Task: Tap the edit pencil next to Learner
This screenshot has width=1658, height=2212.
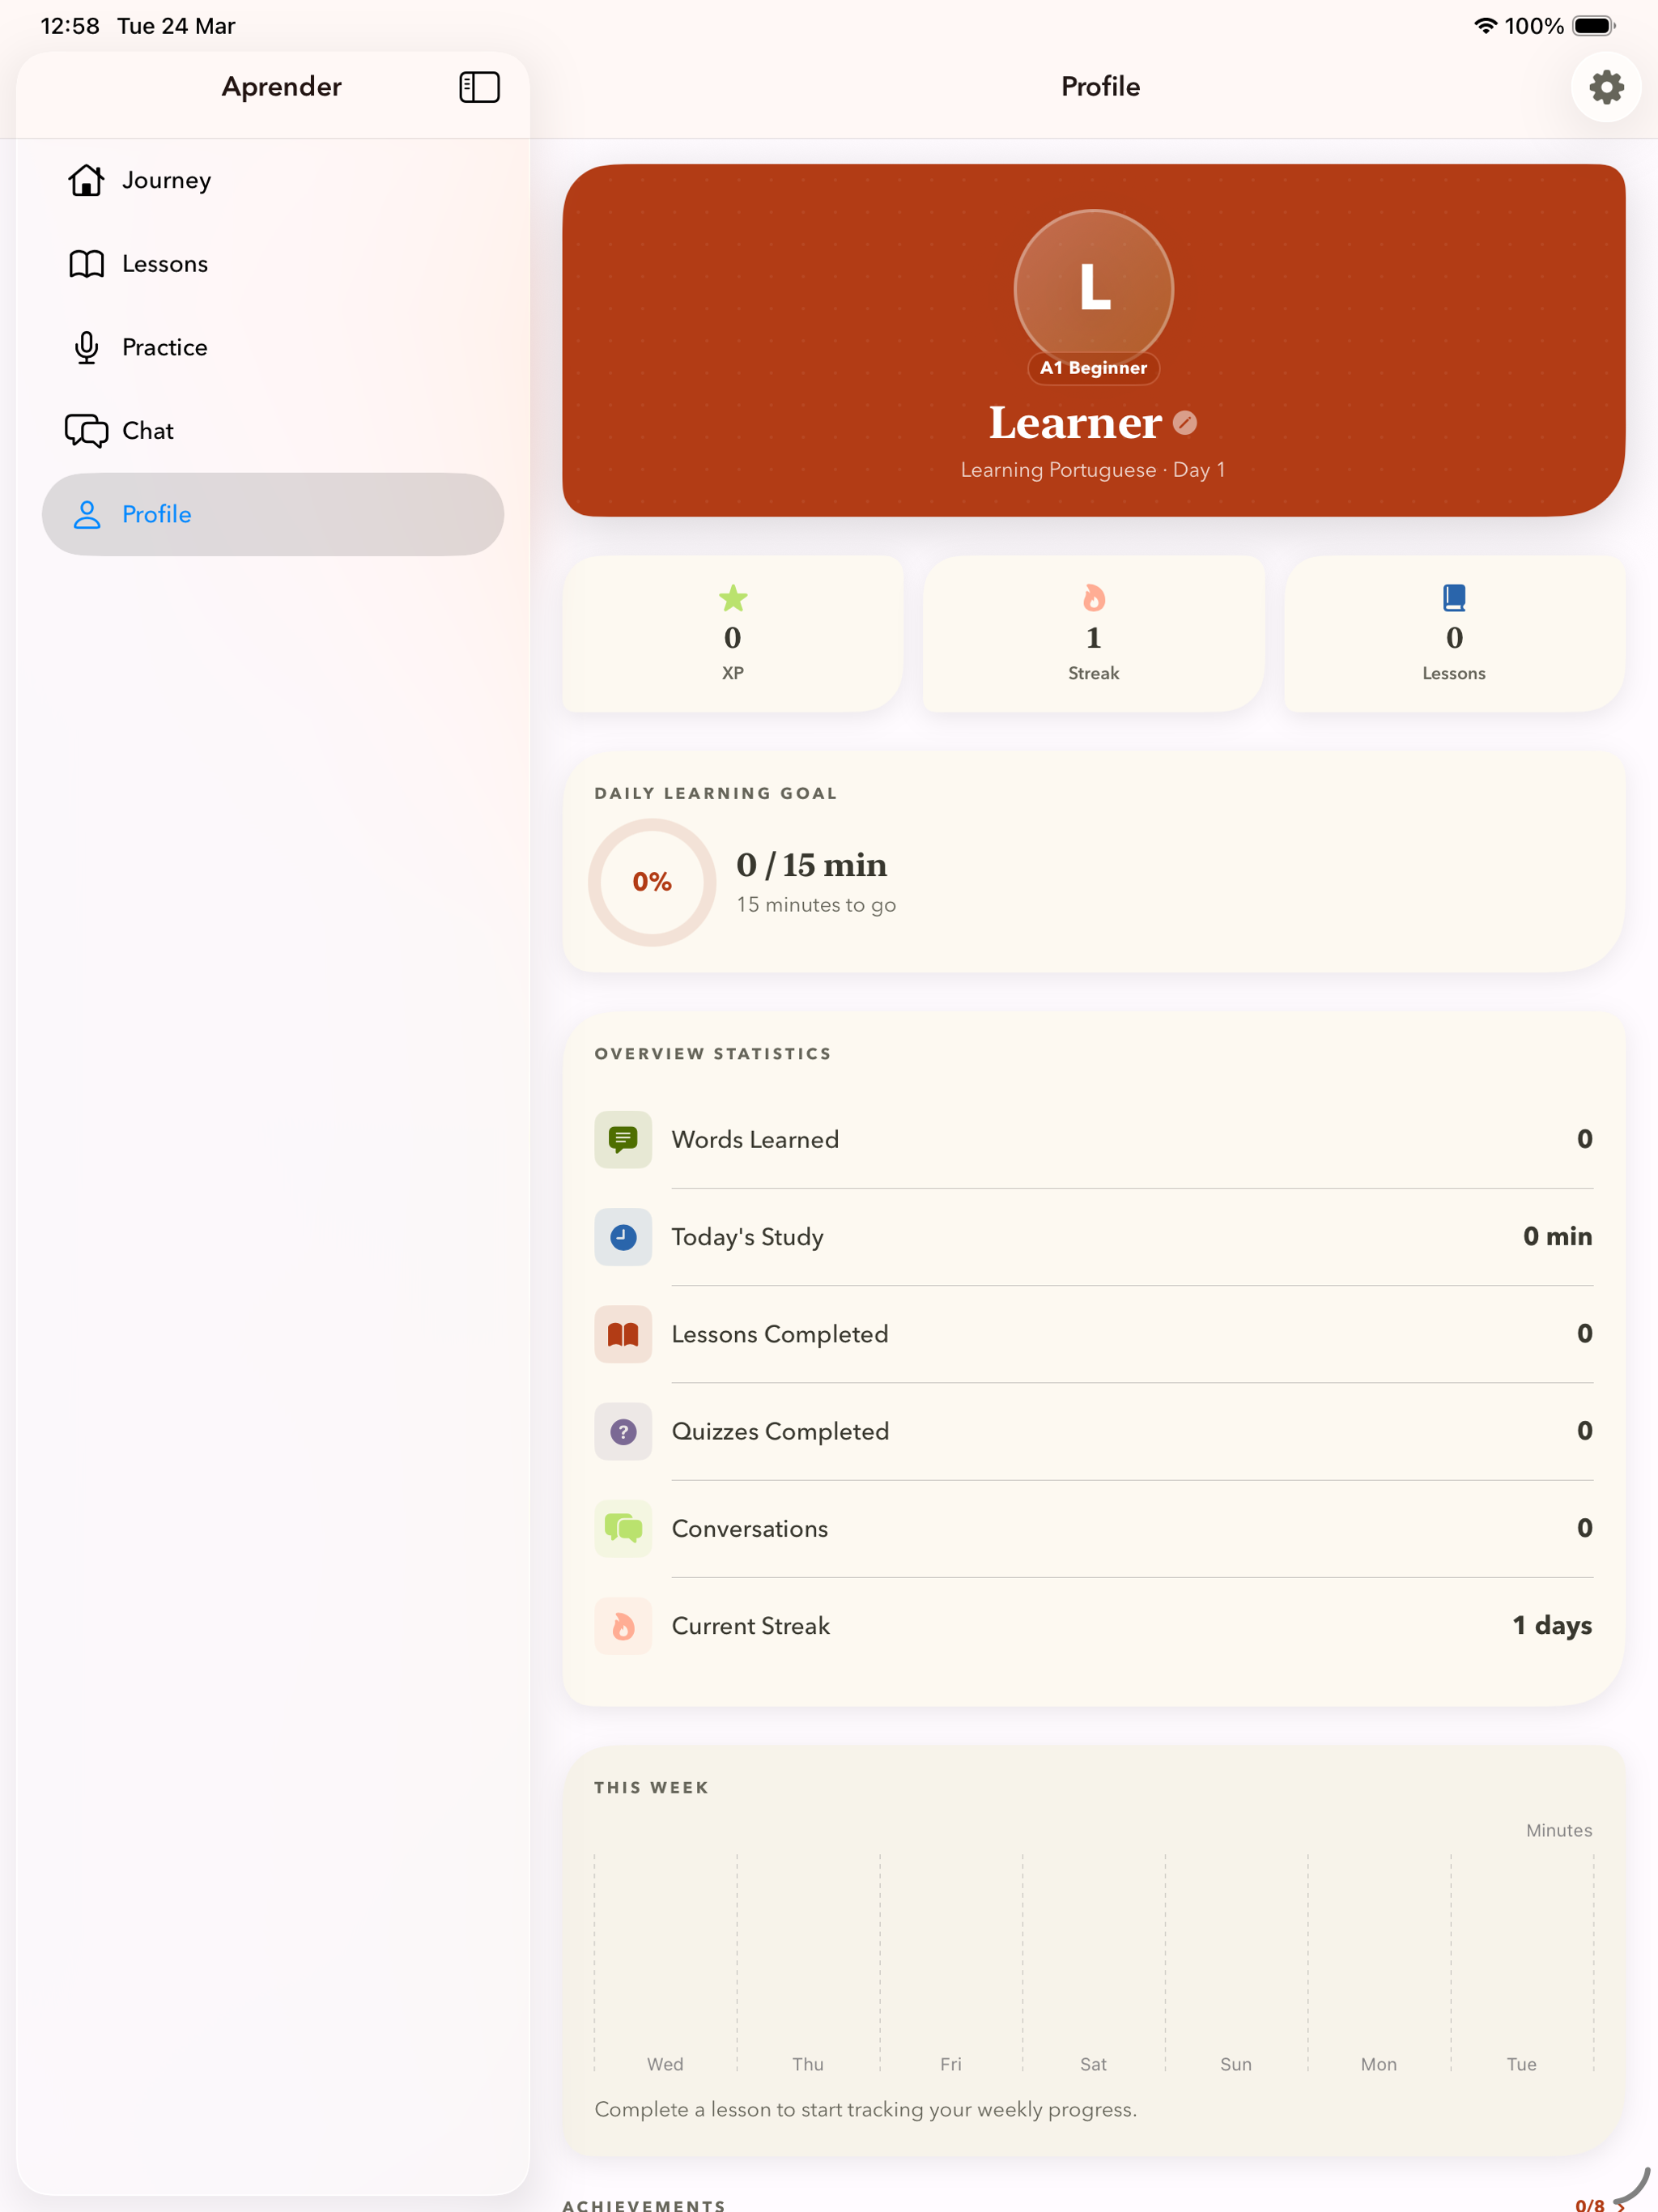Action: [1185, 423]
